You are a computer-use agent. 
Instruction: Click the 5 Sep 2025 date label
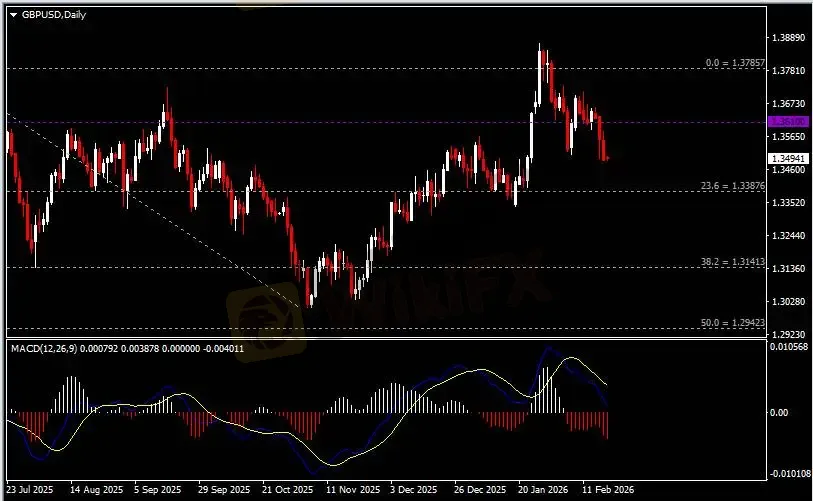158,490
